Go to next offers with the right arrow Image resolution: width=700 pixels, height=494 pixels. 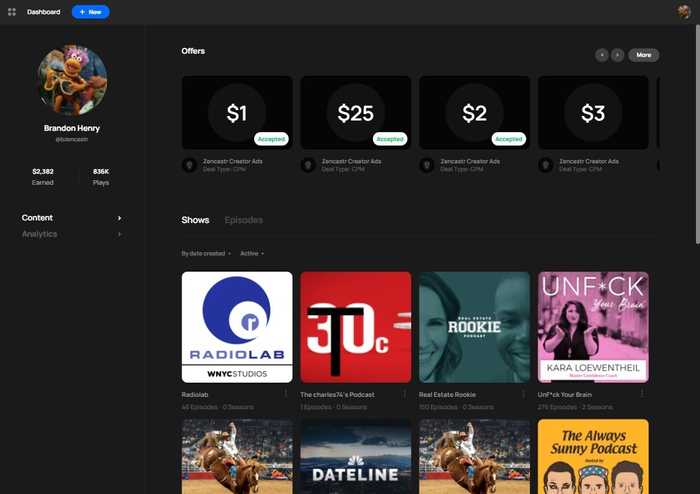point(617,55)
